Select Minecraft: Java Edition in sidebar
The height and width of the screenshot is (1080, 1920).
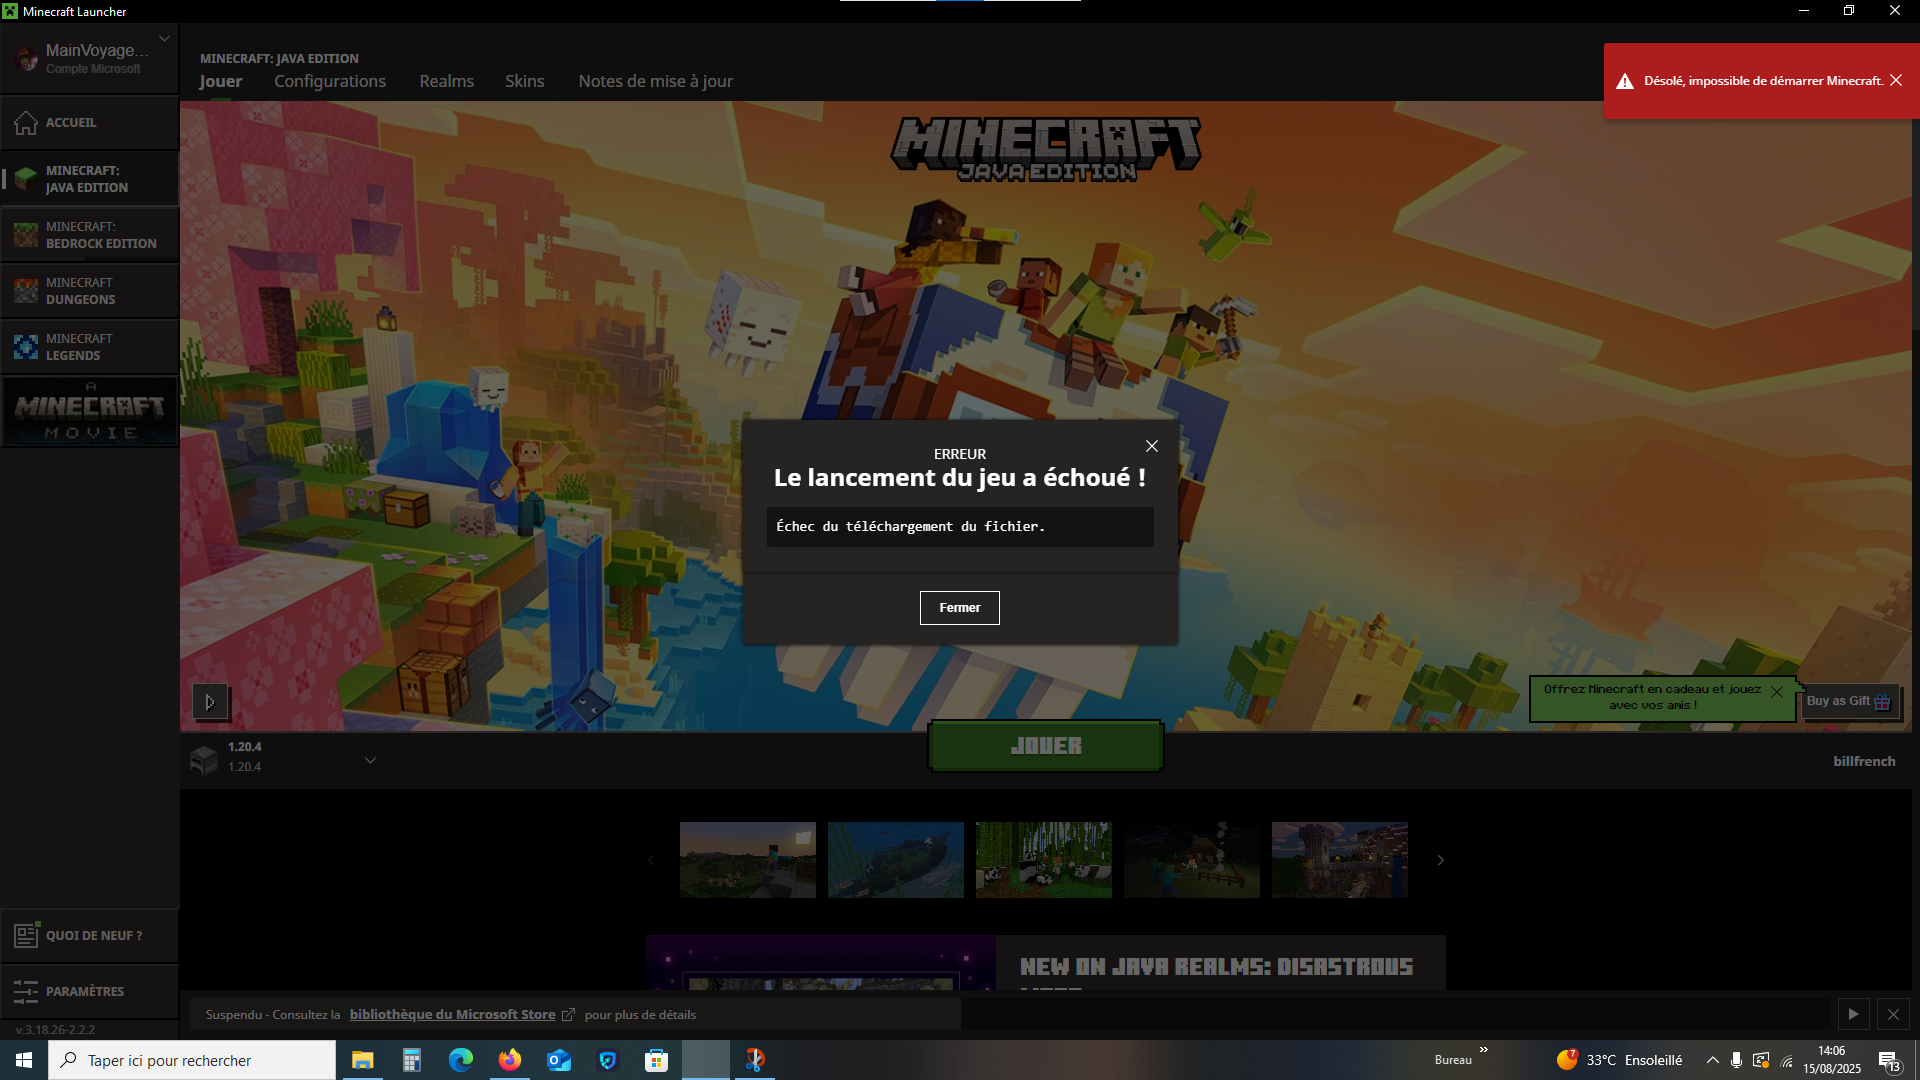90,179
